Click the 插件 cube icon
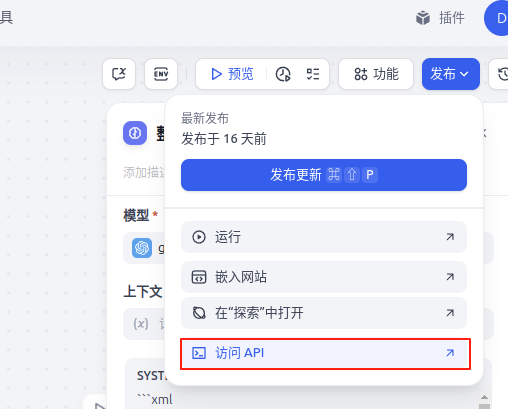Image resolution: width=508 pixels, height=409 pixels. [423, 18]
